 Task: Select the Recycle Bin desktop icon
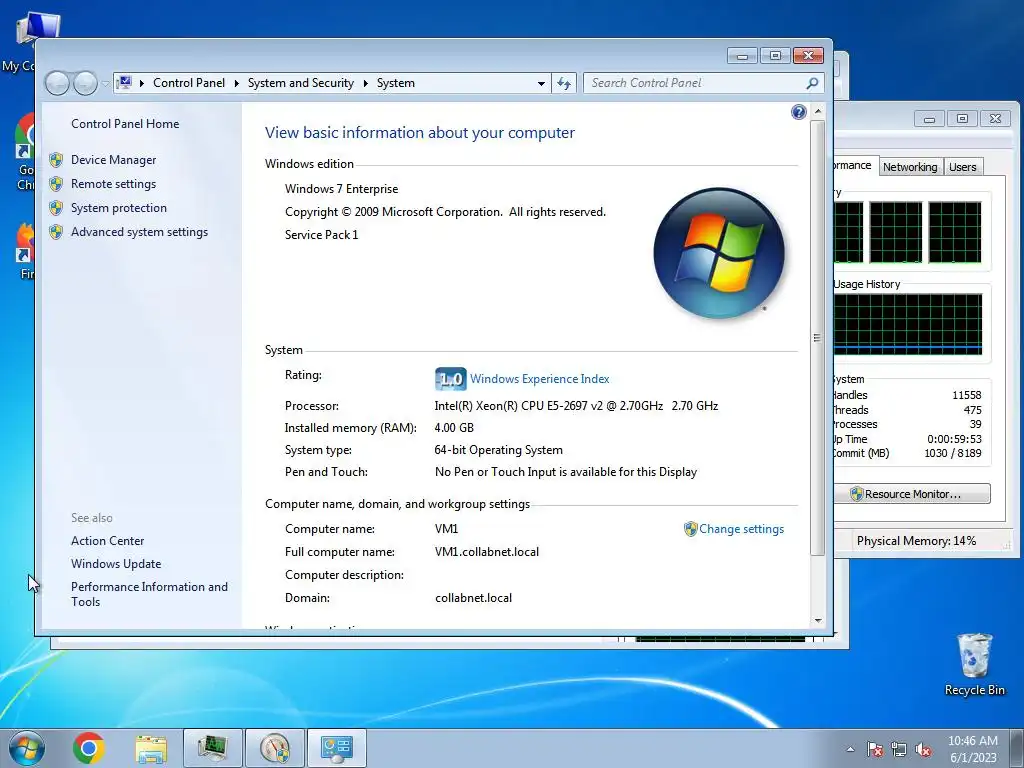974,665
